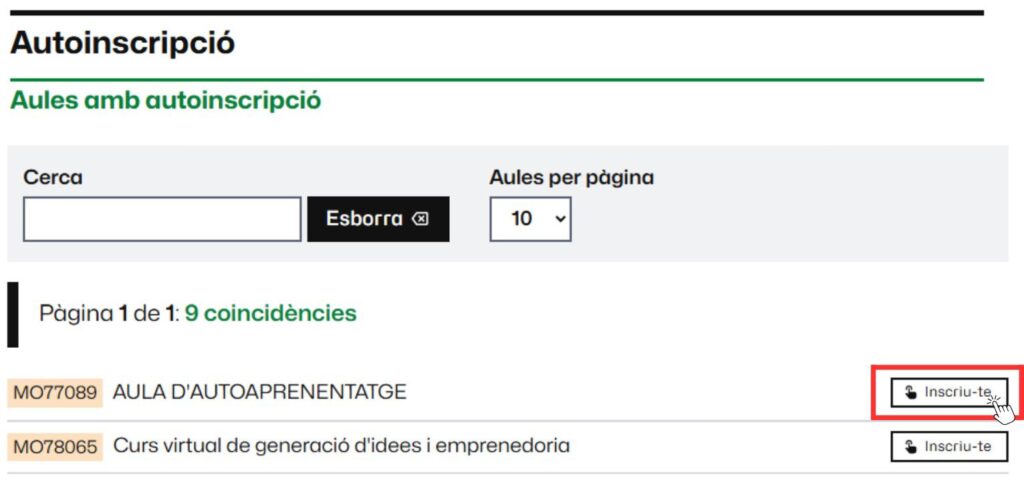Image resolution: width=1024 pixels, height=489 pixels.
Task: Click the hand icon on the MO78065 Inscriu-te button
Action: coord(910,446)
